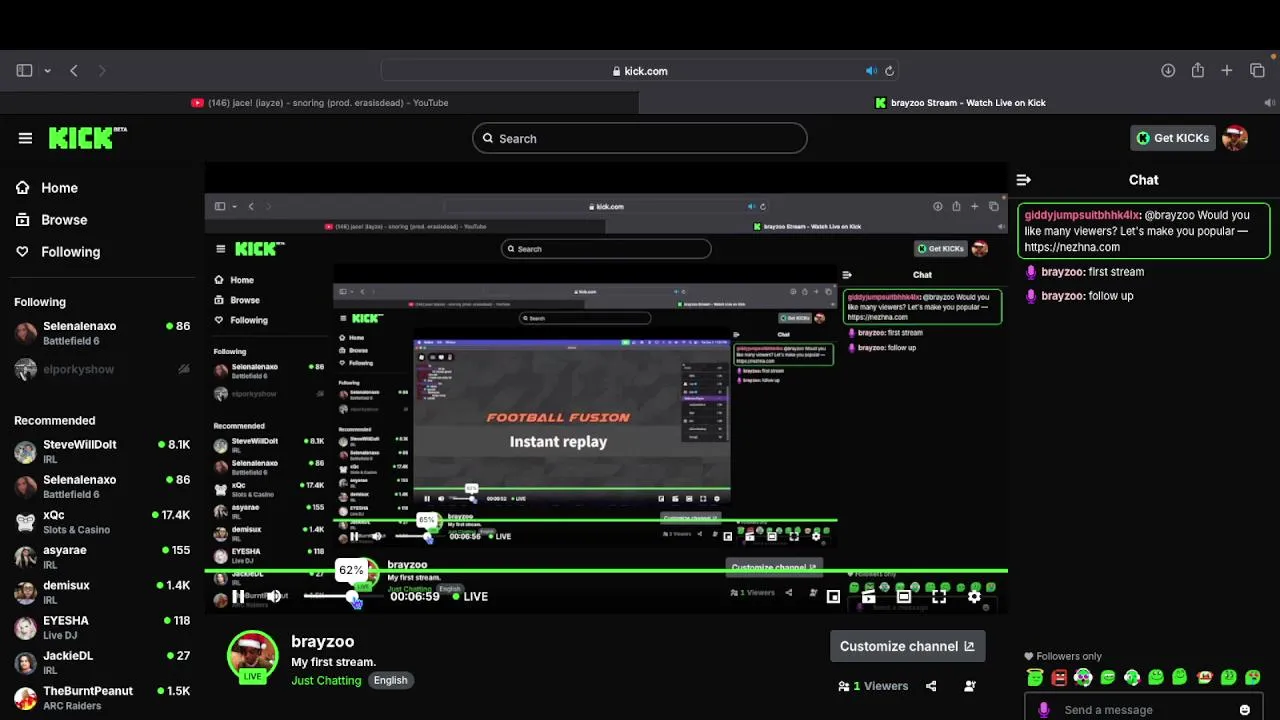Open recommended channel EYESHA
1280x720 pixels.
click(x=102, y=627)
